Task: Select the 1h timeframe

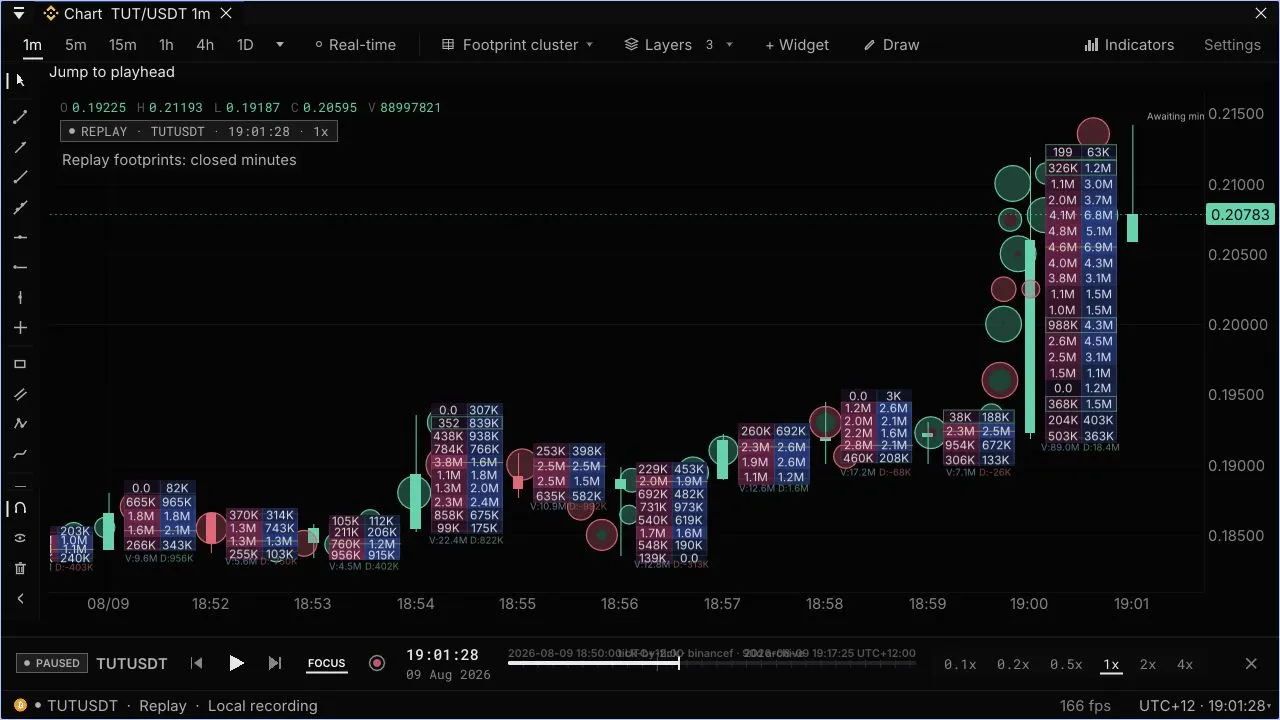Action: coord(166,45)
